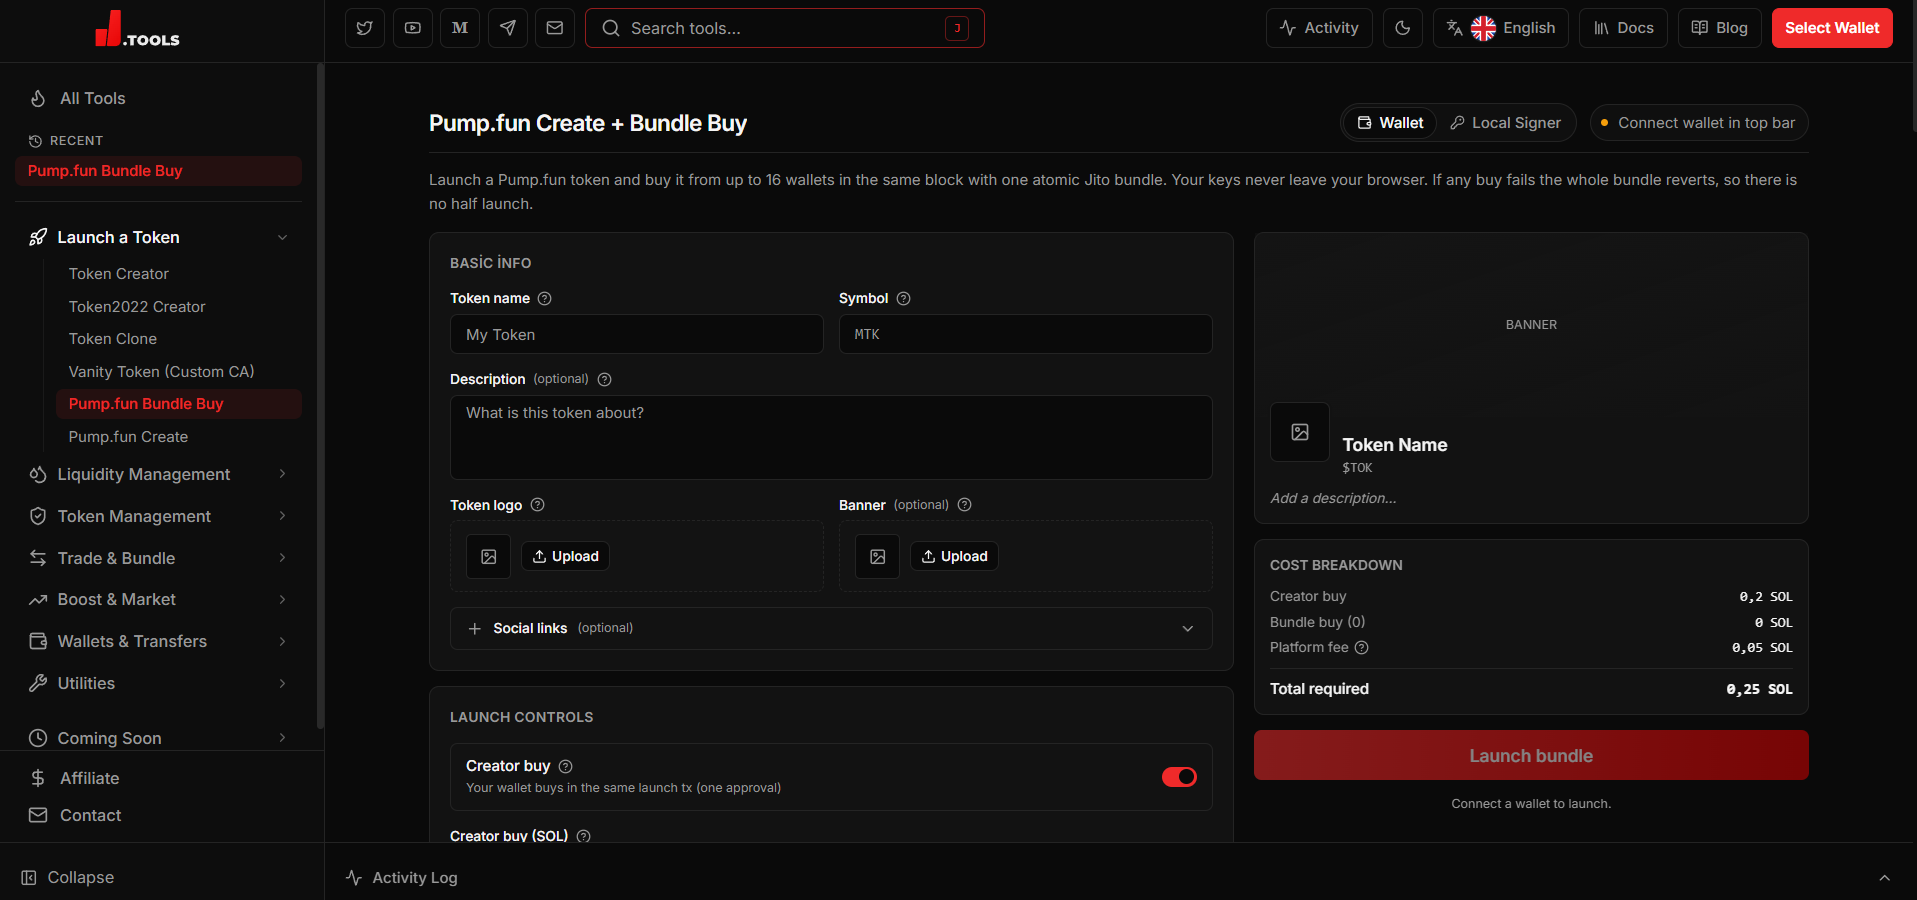
Task: Expand the Activity Log panel
Action: pyautogui.click(x=1120, y=877)
